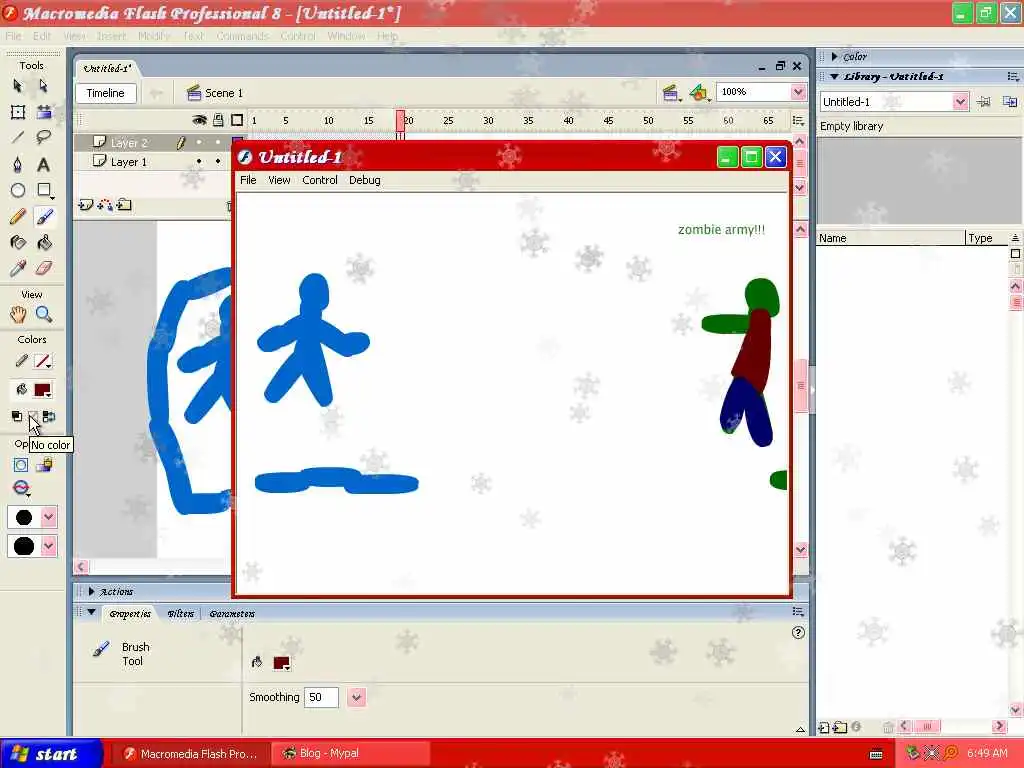Select the Ink Bottle tool

(x=18, y=242)
